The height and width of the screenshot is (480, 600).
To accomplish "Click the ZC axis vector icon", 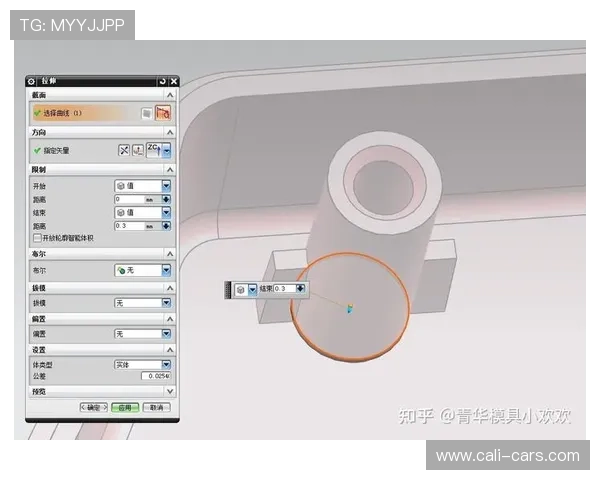I will click(x=153, y=150).
